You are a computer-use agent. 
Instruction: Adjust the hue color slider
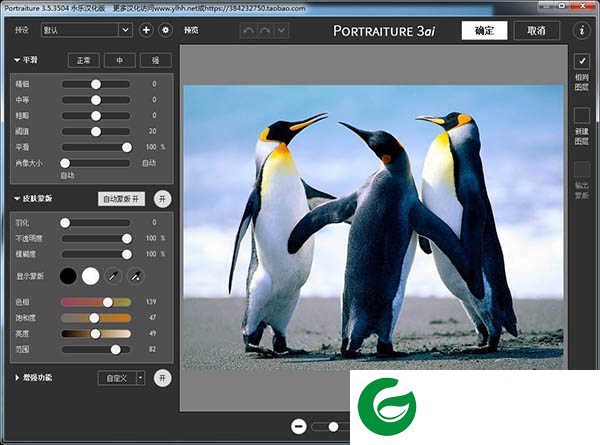pyautogui.click(x=96, y=302)
